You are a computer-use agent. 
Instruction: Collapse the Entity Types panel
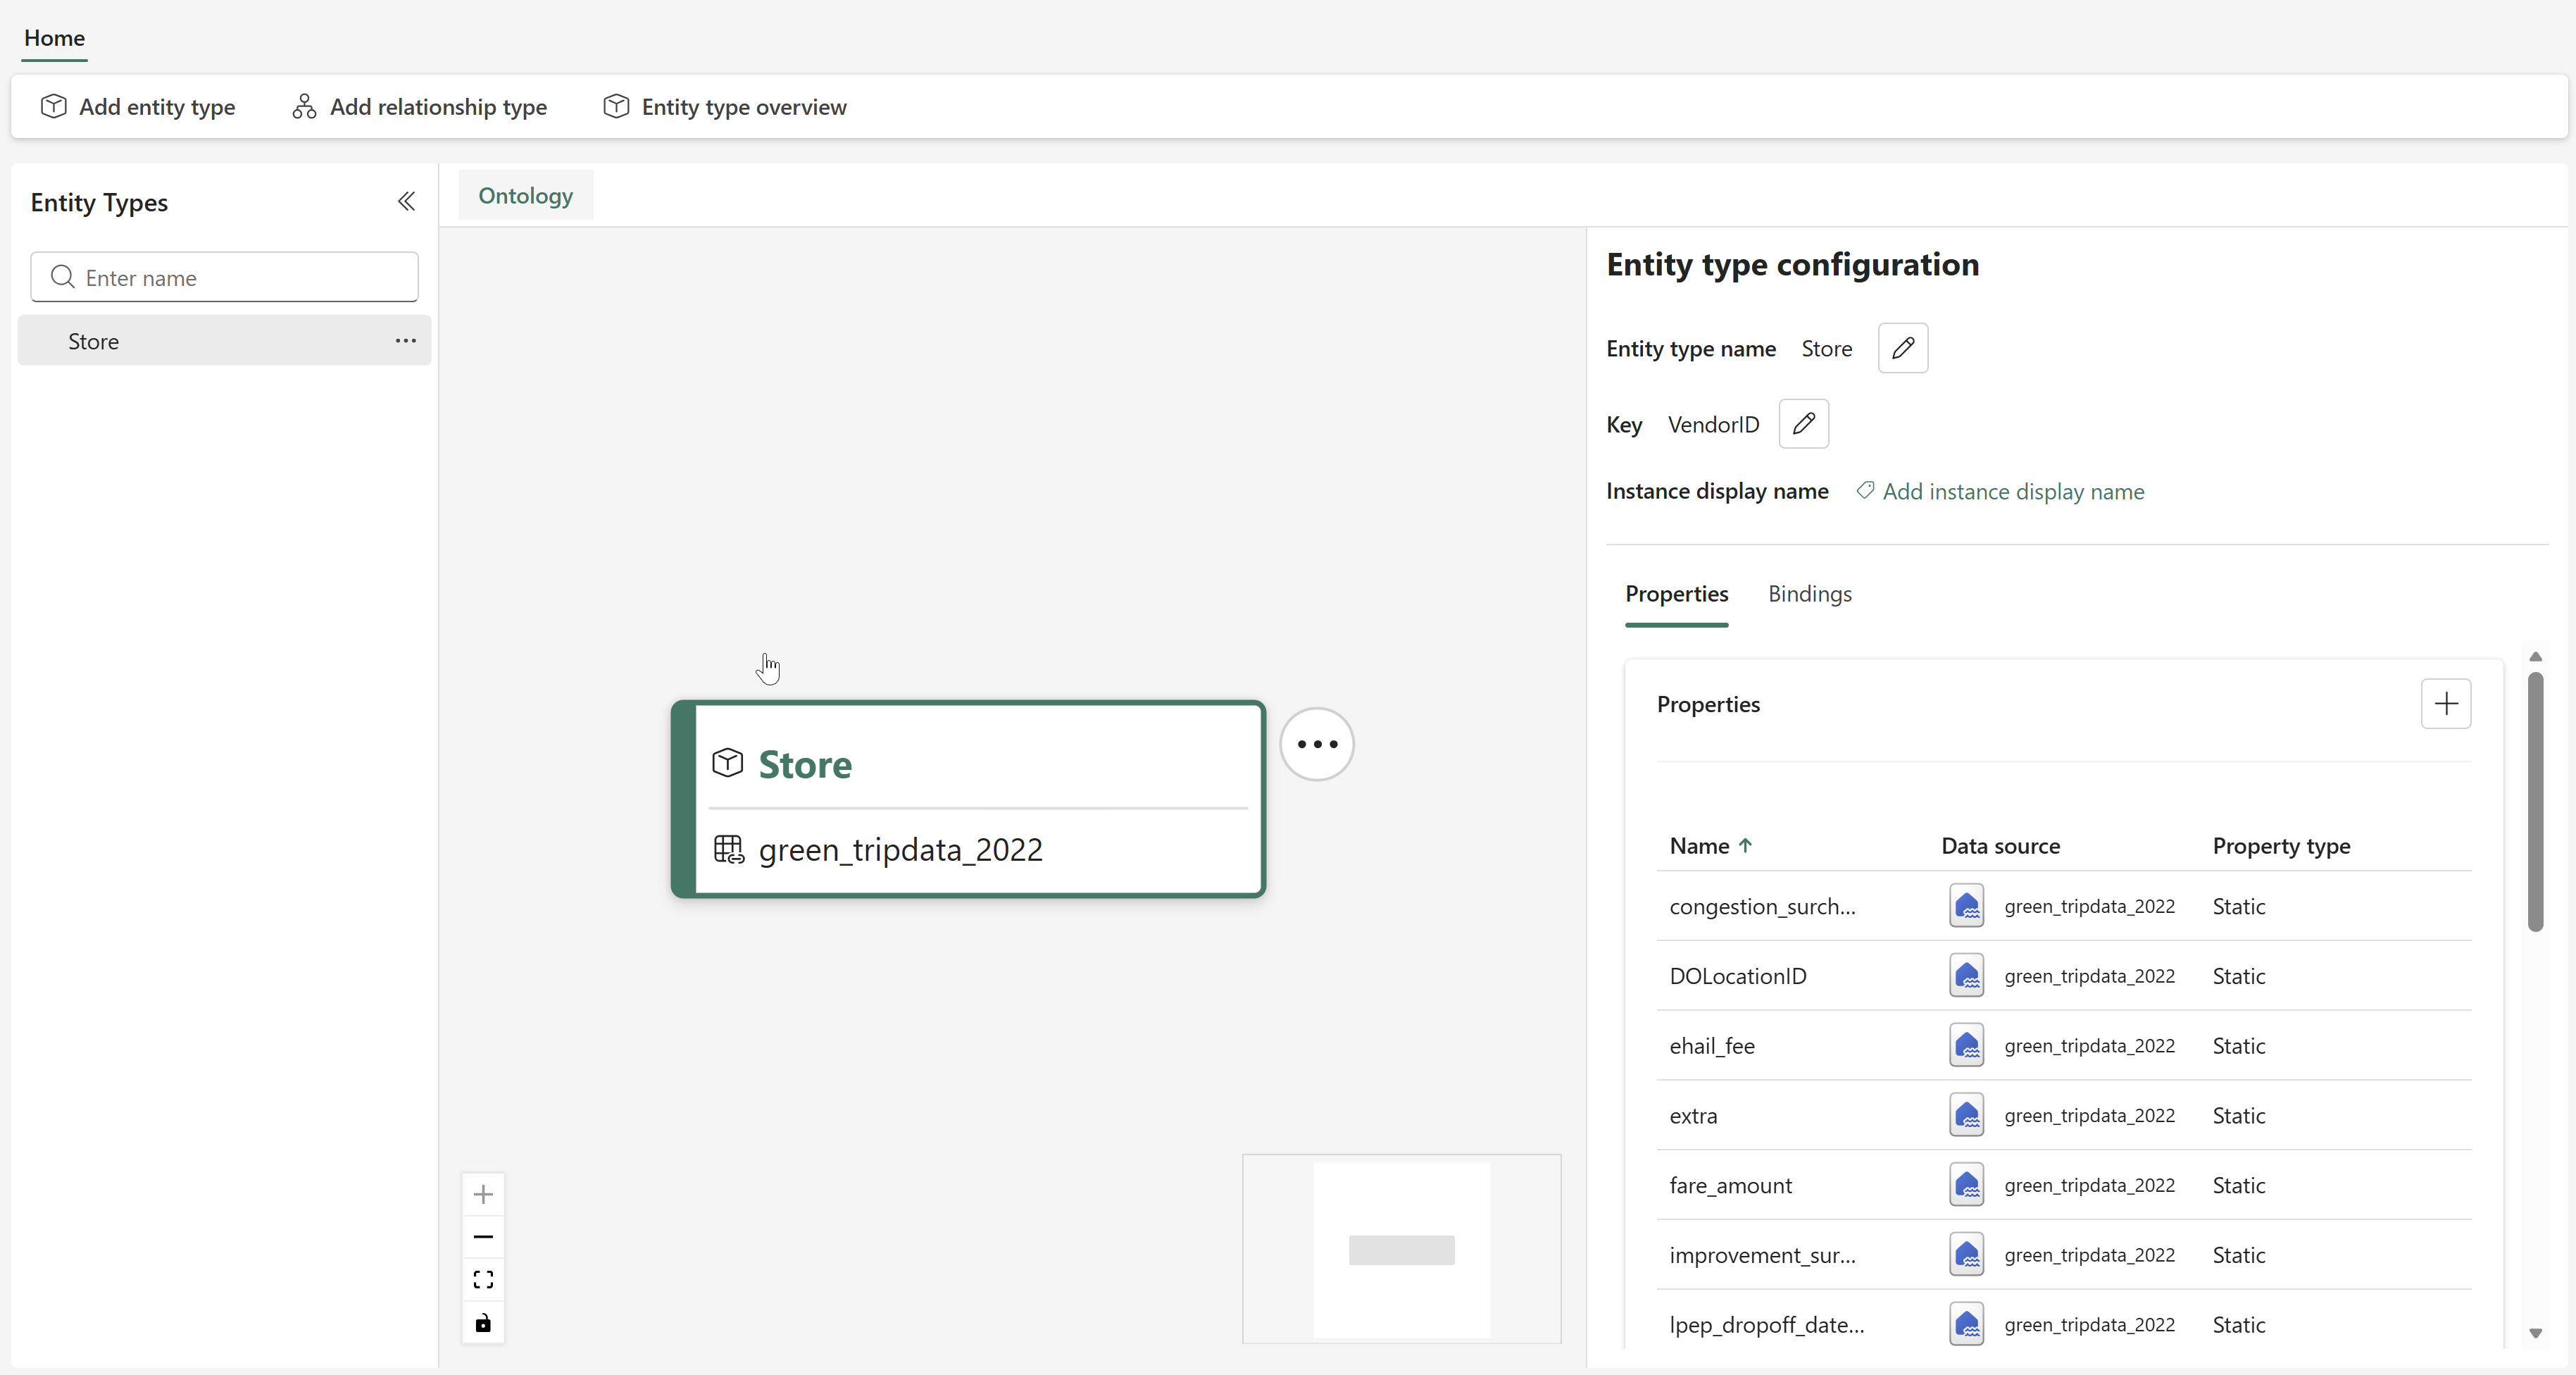406,202
